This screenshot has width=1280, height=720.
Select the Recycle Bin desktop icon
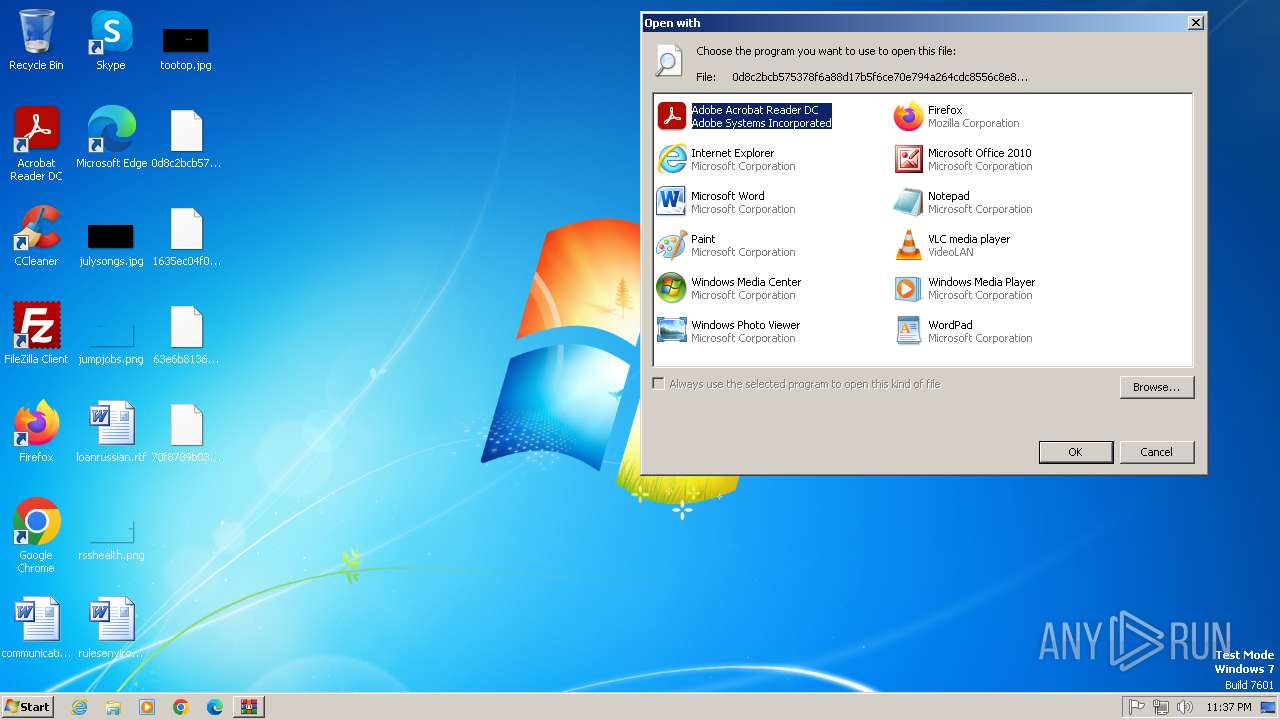36,40
